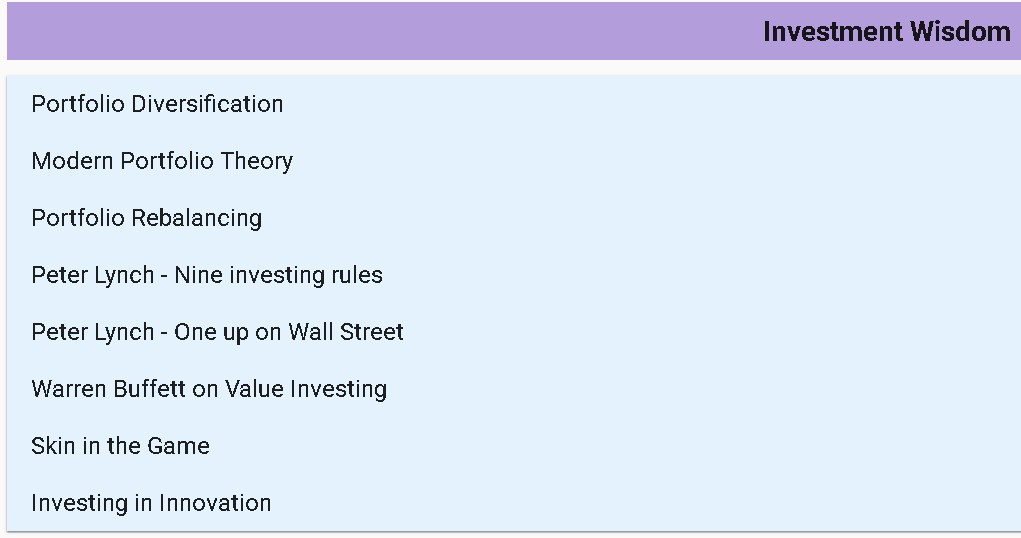1021x538 pixels.
Task: Open Peter Lynch - One up on Wall Street
Action: click(217, 332)
